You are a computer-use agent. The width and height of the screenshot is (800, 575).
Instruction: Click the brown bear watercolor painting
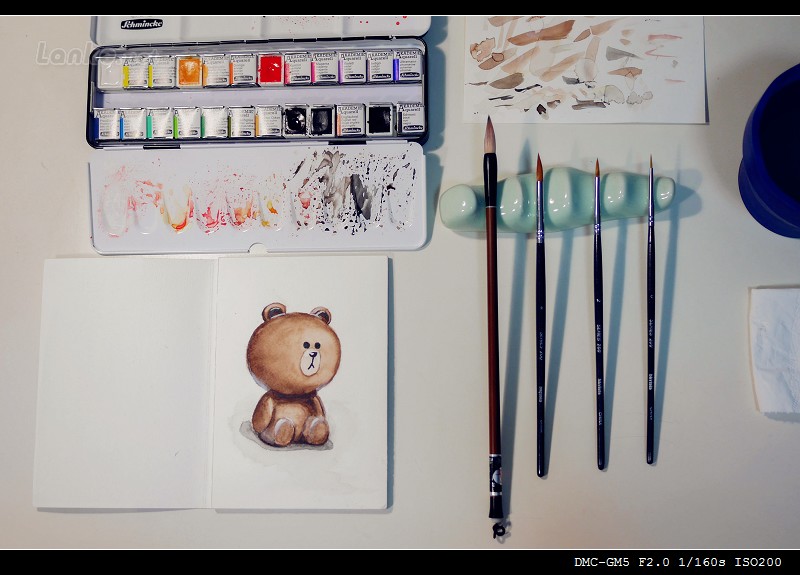(x=291, y=376)
